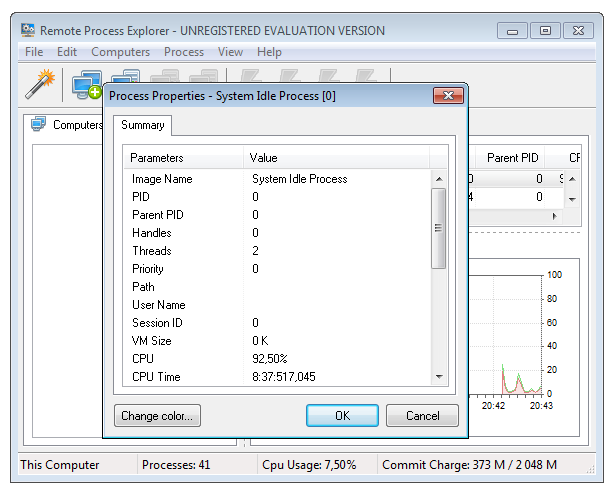Image resolution: width=607 pixels, height=490 pixels.
Task: Close the Remote Process Explorer main window
Action: 578,31
